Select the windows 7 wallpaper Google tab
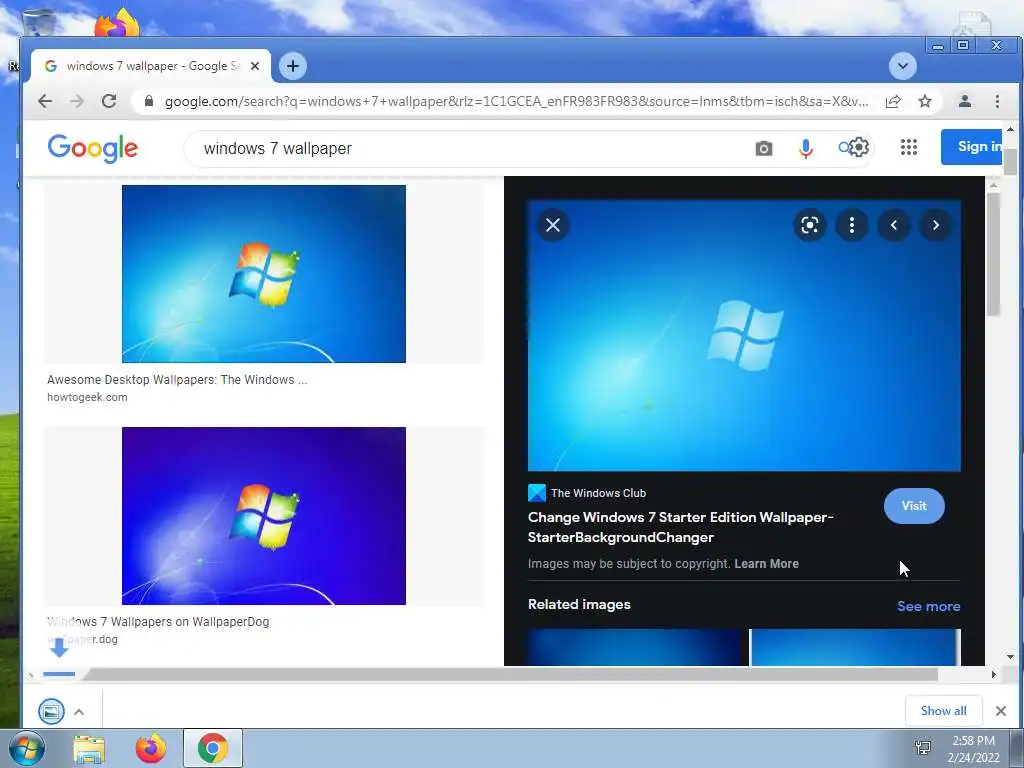The width and height of the screenshot is (1024, 768). click(152, 66)
